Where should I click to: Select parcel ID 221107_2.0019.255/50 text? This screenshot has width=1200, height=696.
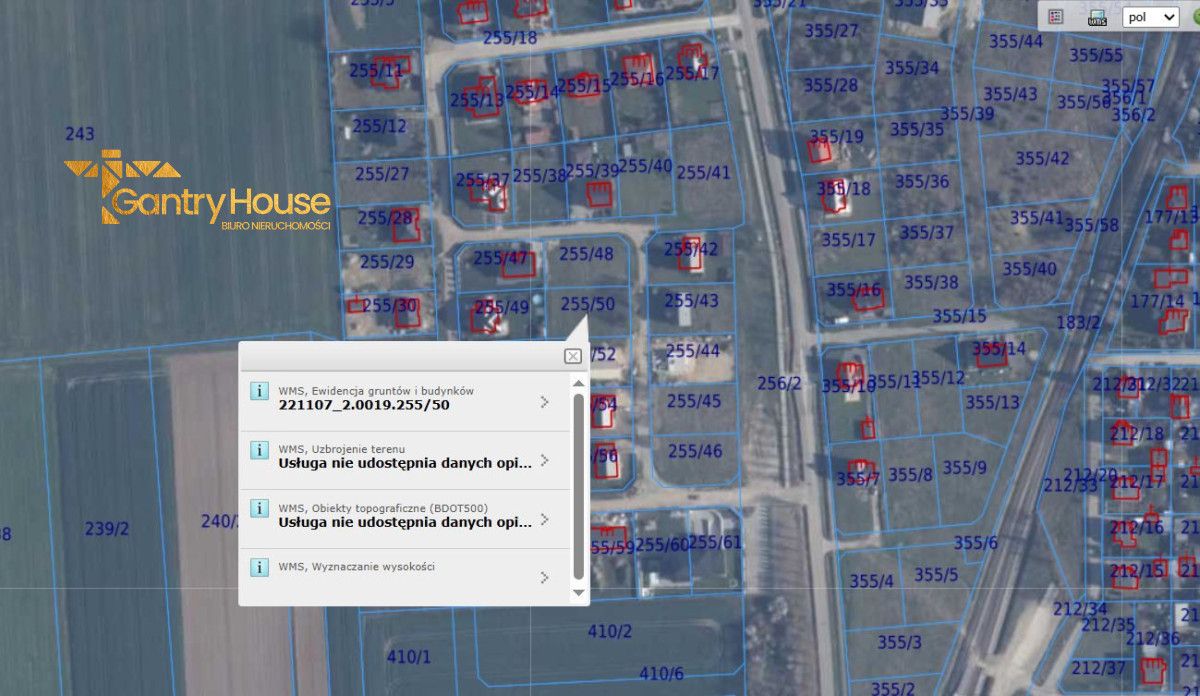click(x=363, y=405)
